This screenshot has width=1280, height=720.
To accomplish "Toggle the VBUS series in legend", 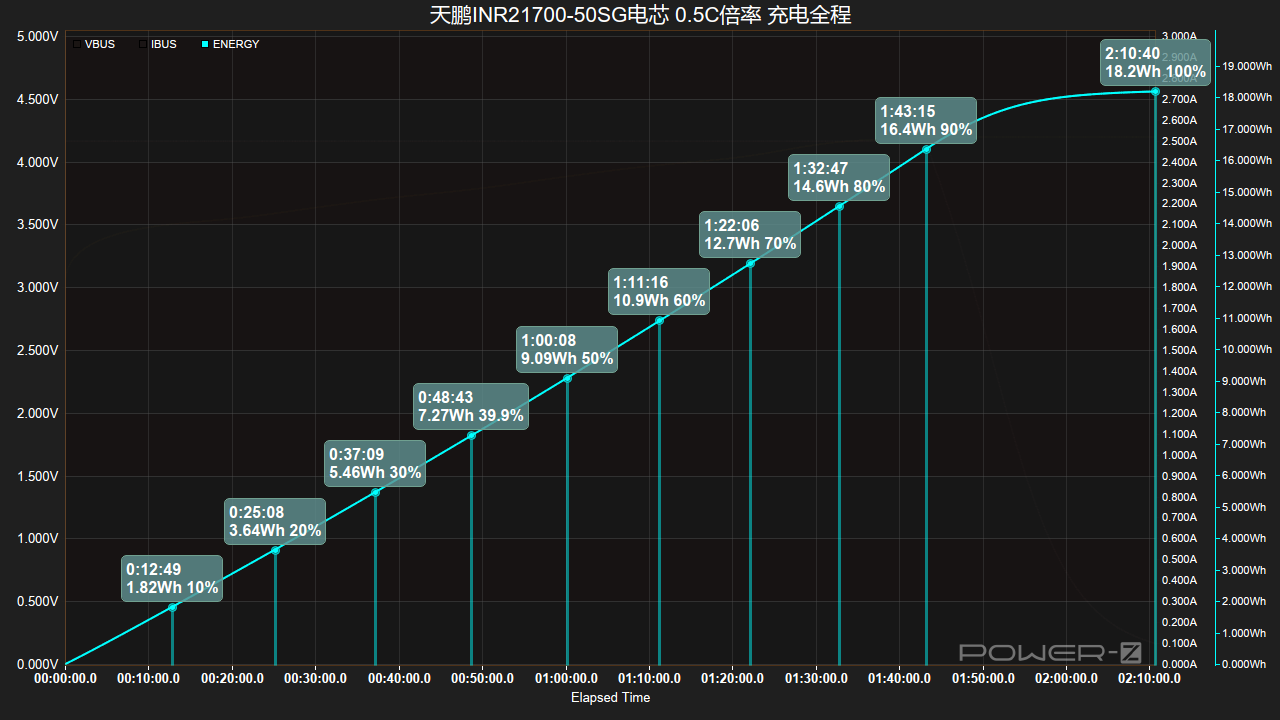I will point(93,44).
